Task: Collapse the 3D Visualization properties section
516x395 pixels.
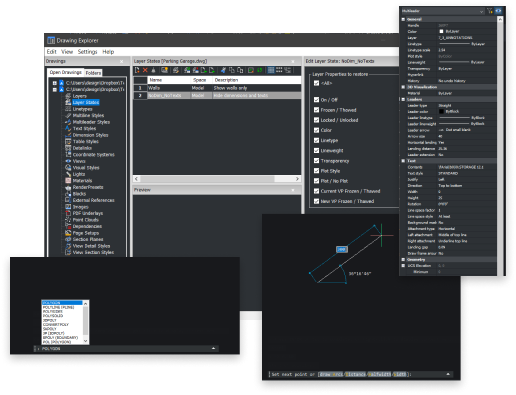Action: tap(403, 87)
